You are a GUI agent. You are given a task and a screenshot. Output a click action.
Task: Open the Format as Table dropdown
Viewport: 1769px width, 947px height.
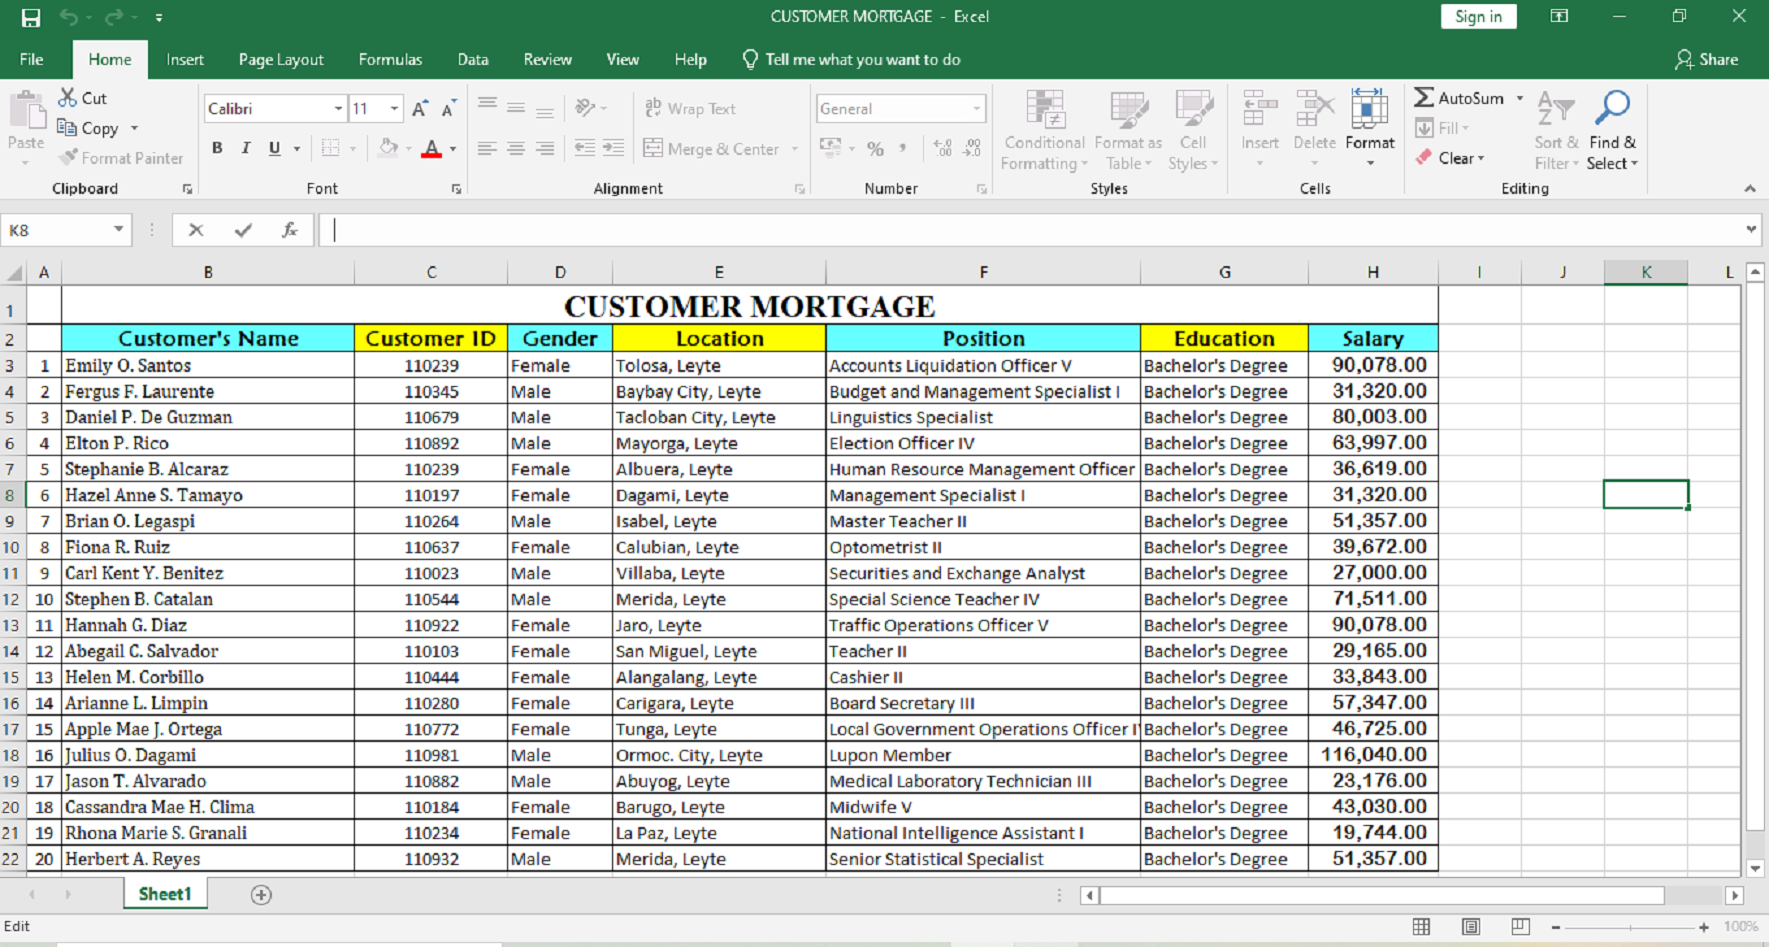pyautogui.click(x=1128, y=131)
